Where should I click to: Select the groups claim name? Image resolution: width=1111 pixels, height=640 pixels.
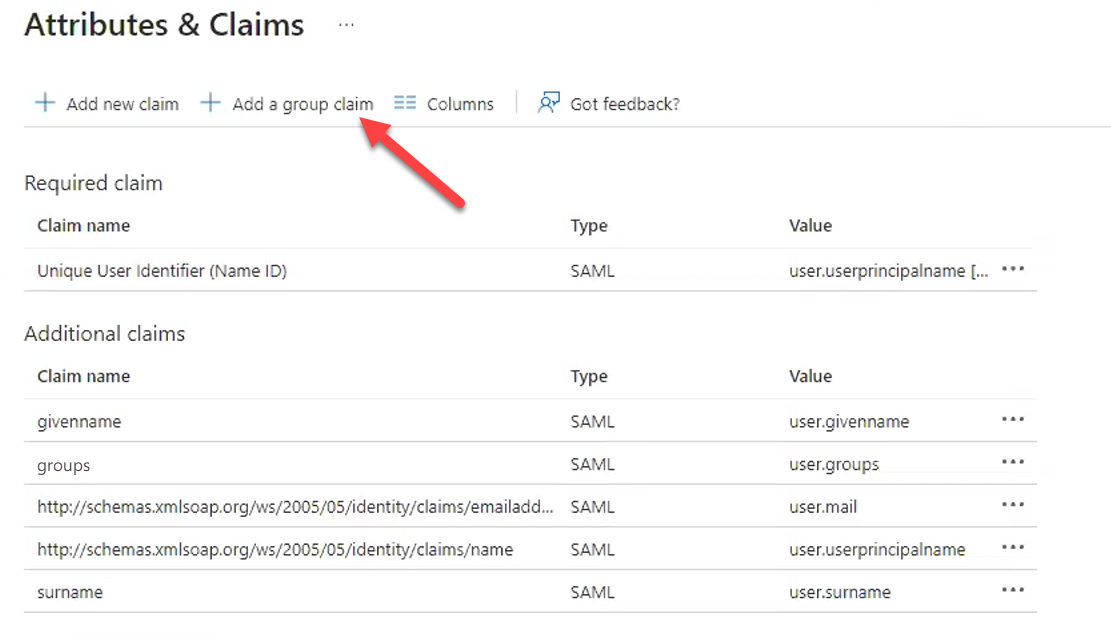pos(64,466)
